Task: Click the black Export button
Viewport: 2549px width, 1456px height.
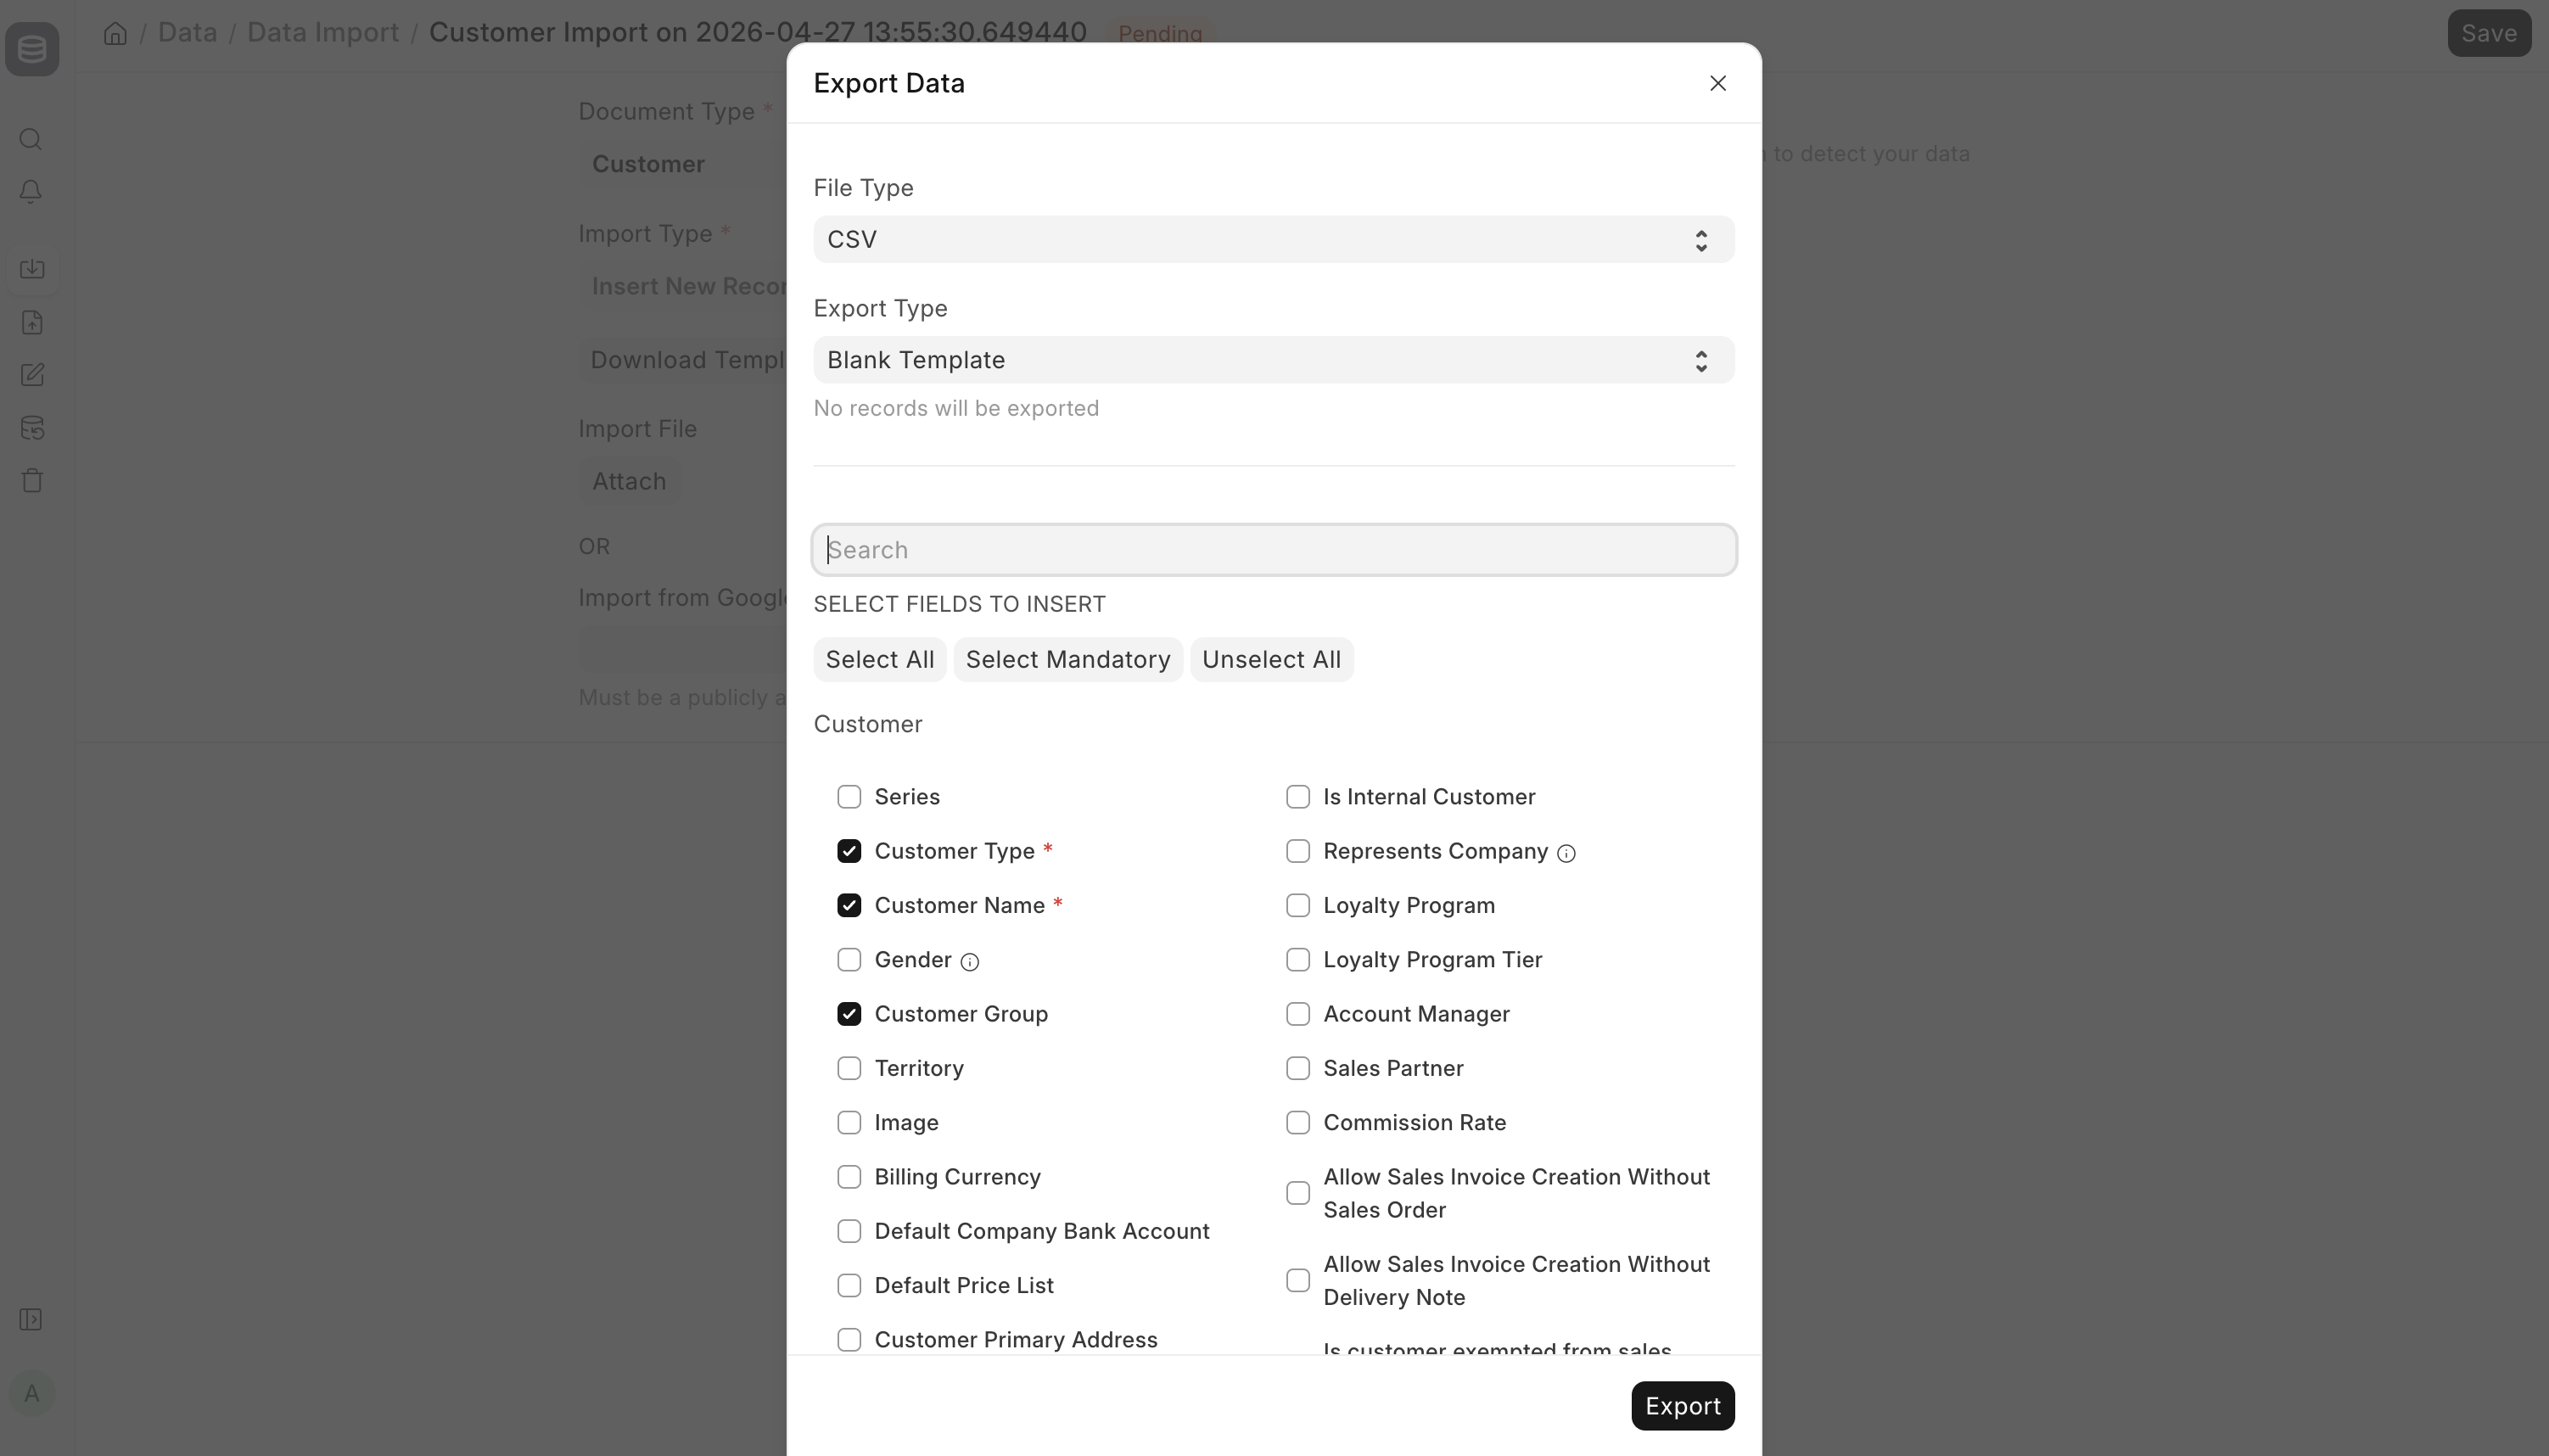Action: (1682, 1406)
